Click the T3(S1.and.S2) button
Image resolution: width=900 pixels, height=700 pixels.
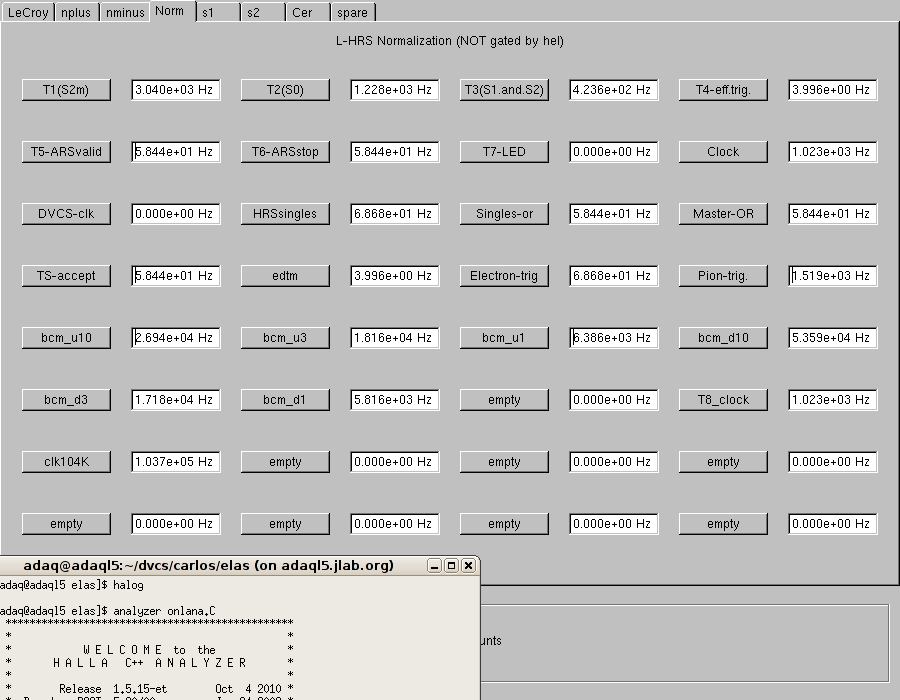tap(504, 90)
